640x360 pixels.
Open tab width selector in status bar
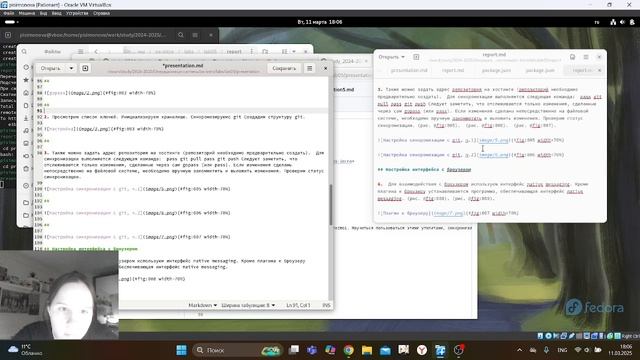pyautogui.click(x=248, y=305)
